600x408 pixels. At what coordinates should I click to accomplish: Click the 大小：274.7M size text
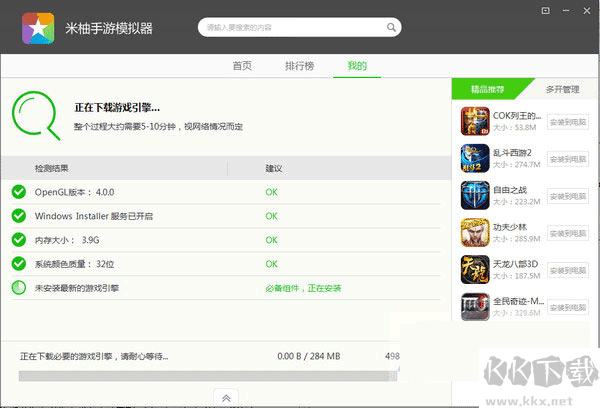(x=517, y=165)
